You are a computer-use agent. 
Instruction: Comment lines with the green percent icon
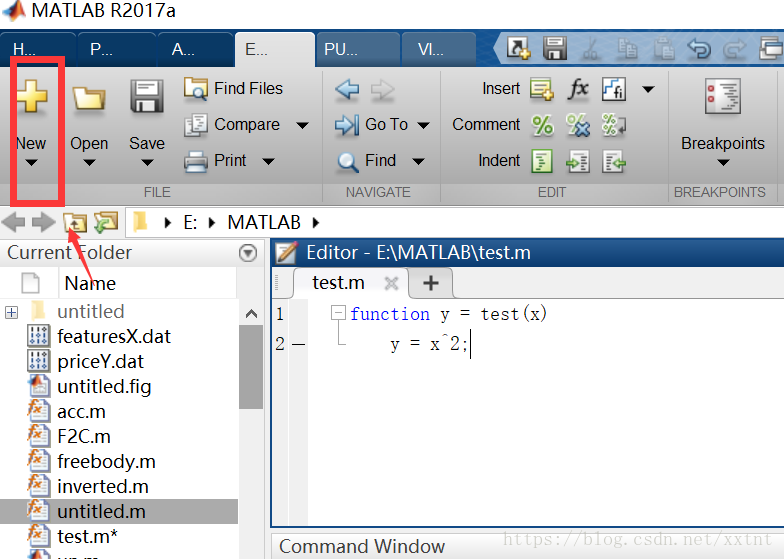(542, 125)
